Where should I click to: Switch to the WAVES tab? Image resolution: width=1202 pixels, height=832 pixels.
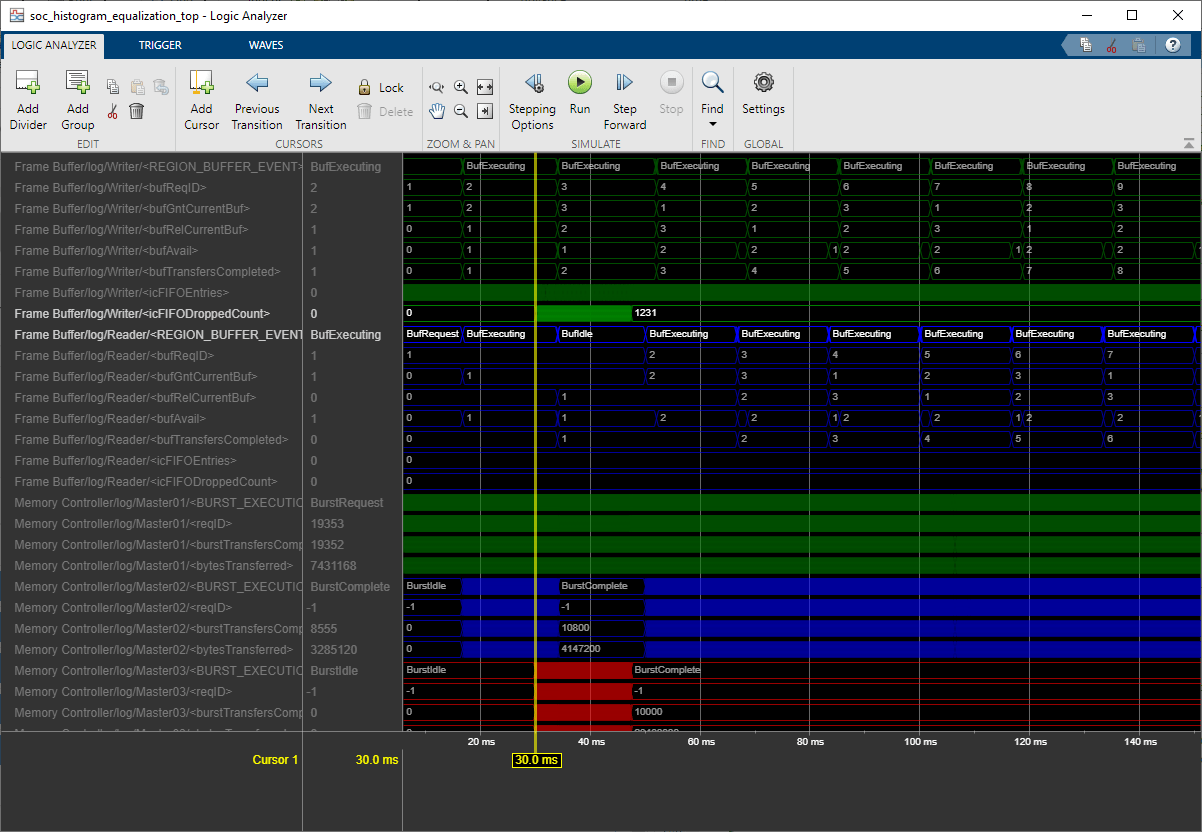pyautogui.click(x=266, y=45)
